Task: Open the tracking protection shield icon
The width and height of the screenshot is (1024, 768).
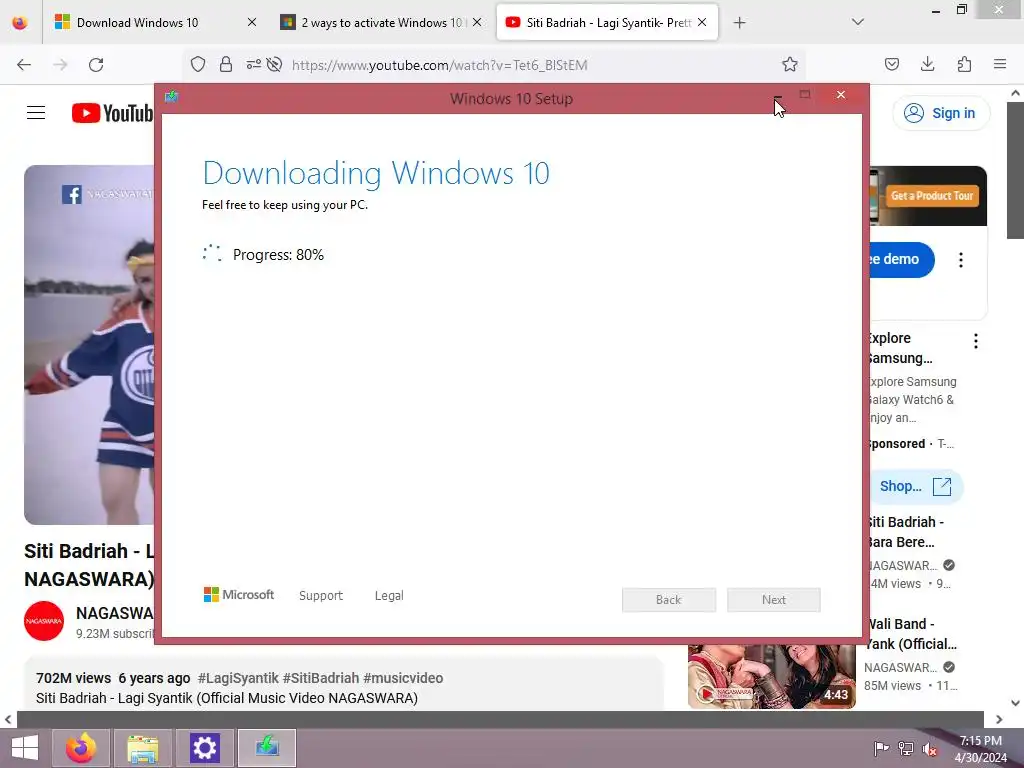Action: 198,64
